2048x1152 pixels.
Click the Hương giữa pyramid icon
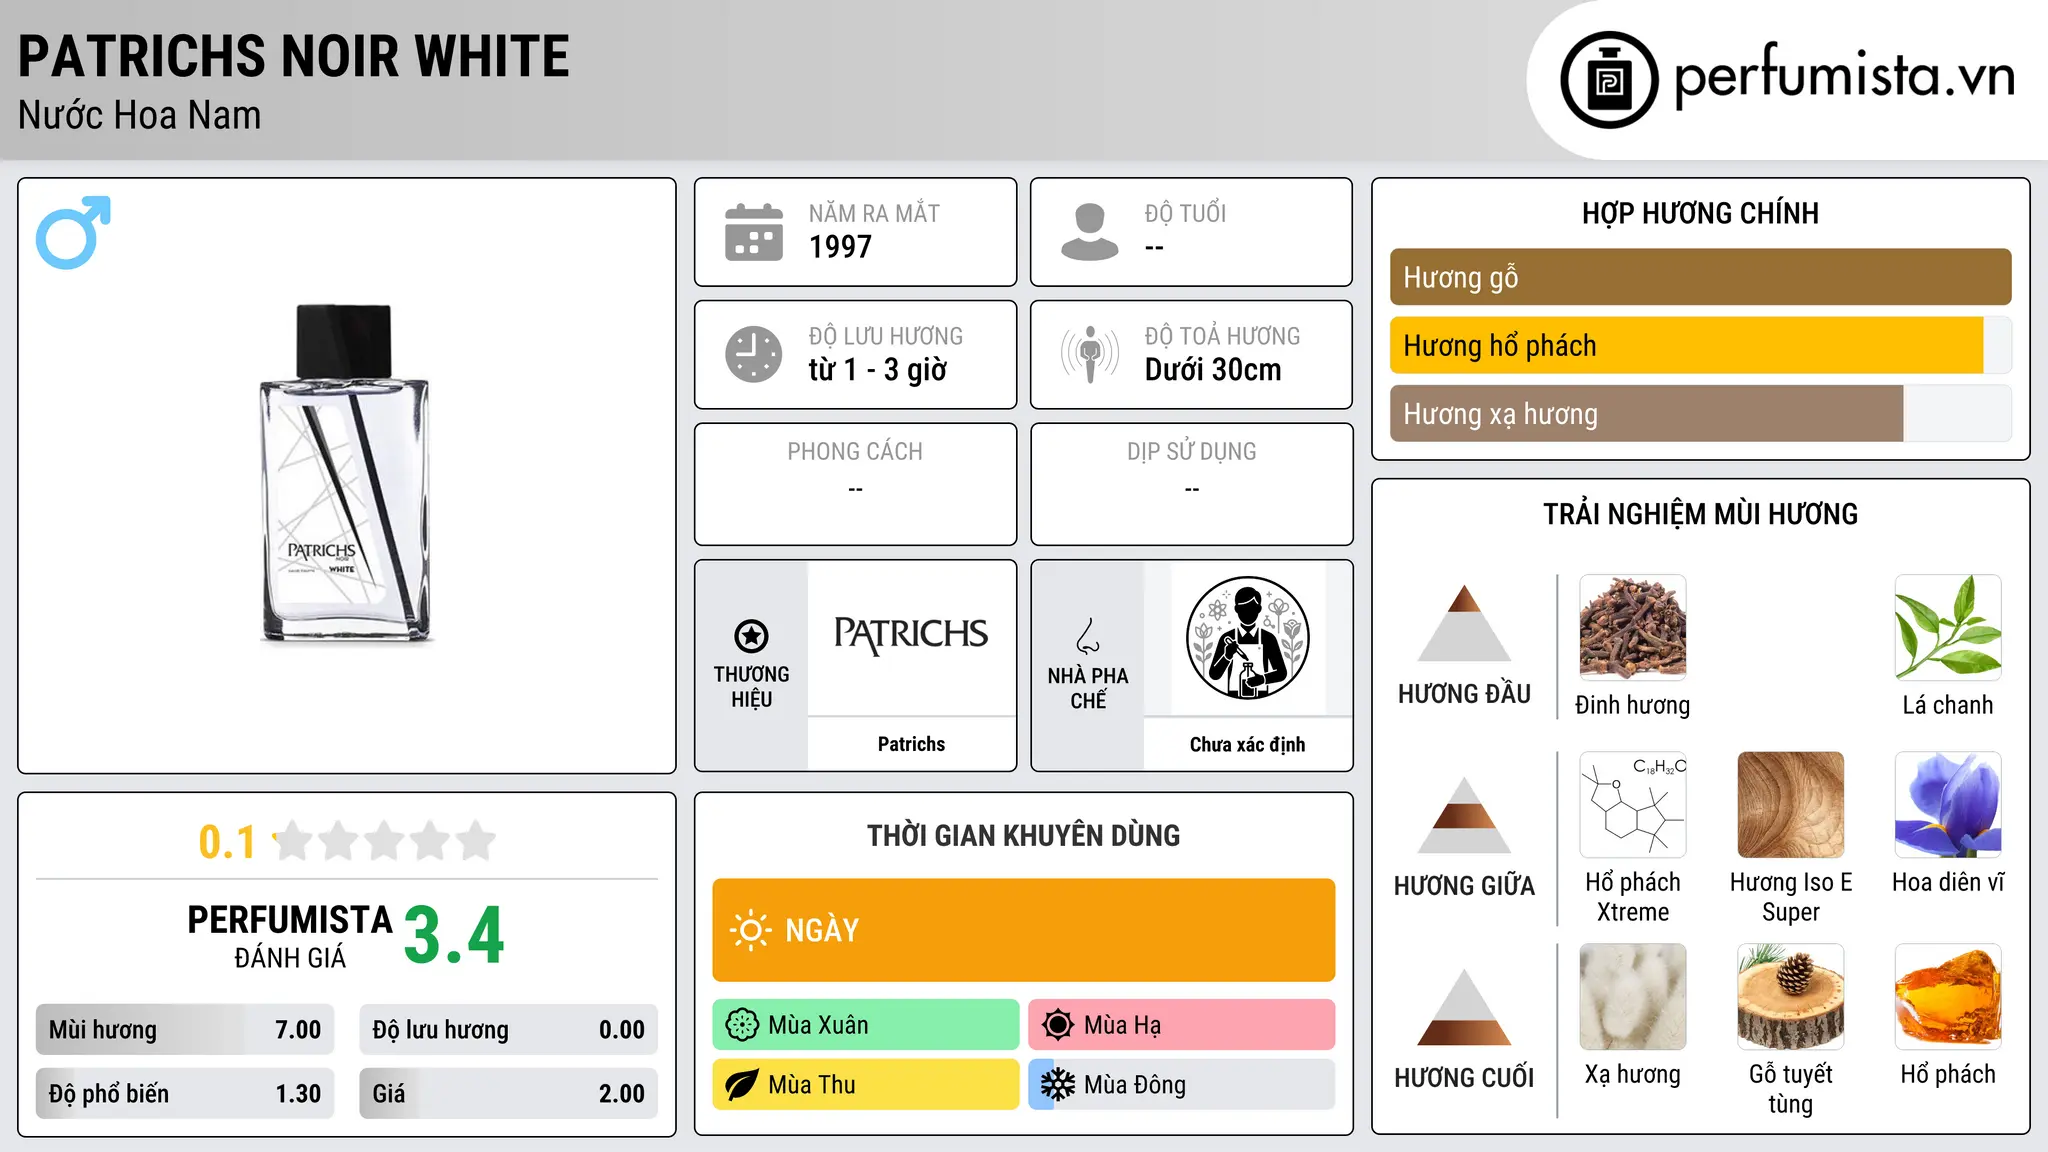pyautogui.click(x=1464, y=815)
